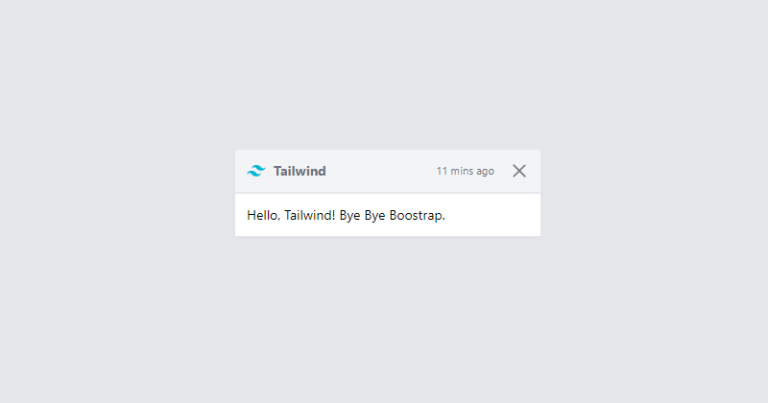Click the Tailwind wave logo icon
768x403 pixels.
(x=256, y=171)
